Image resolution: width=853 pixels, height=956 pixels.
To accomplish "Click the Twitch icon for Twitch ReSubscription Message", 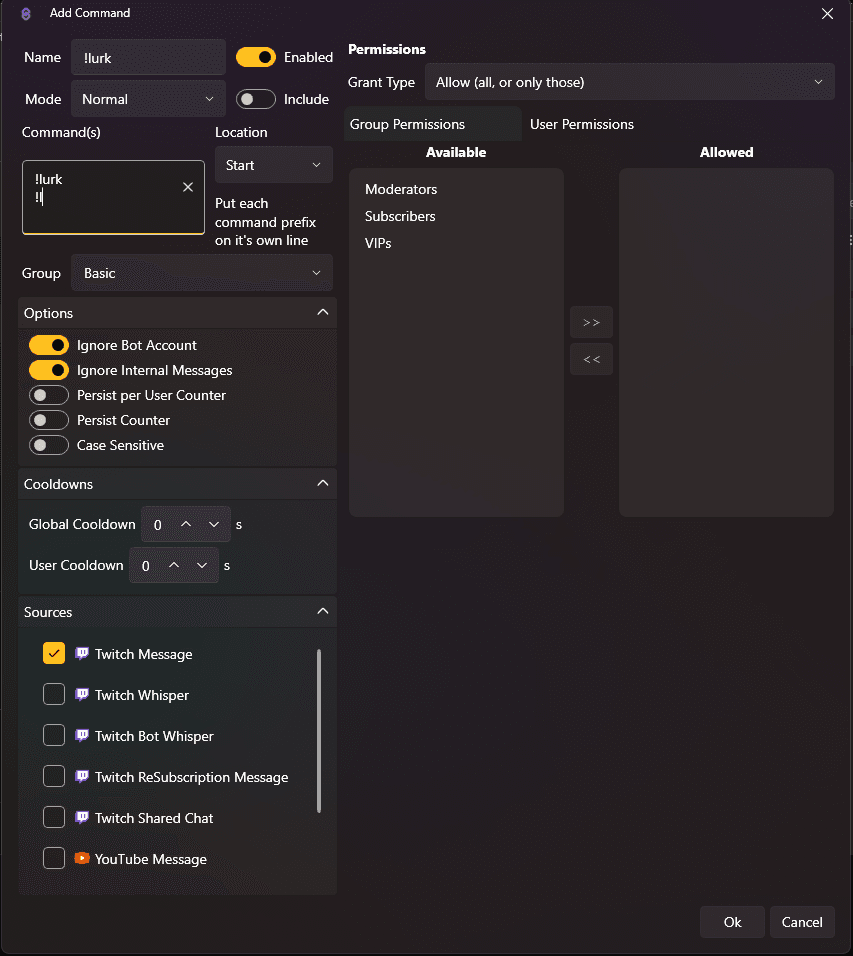I will tap(84, 776).
